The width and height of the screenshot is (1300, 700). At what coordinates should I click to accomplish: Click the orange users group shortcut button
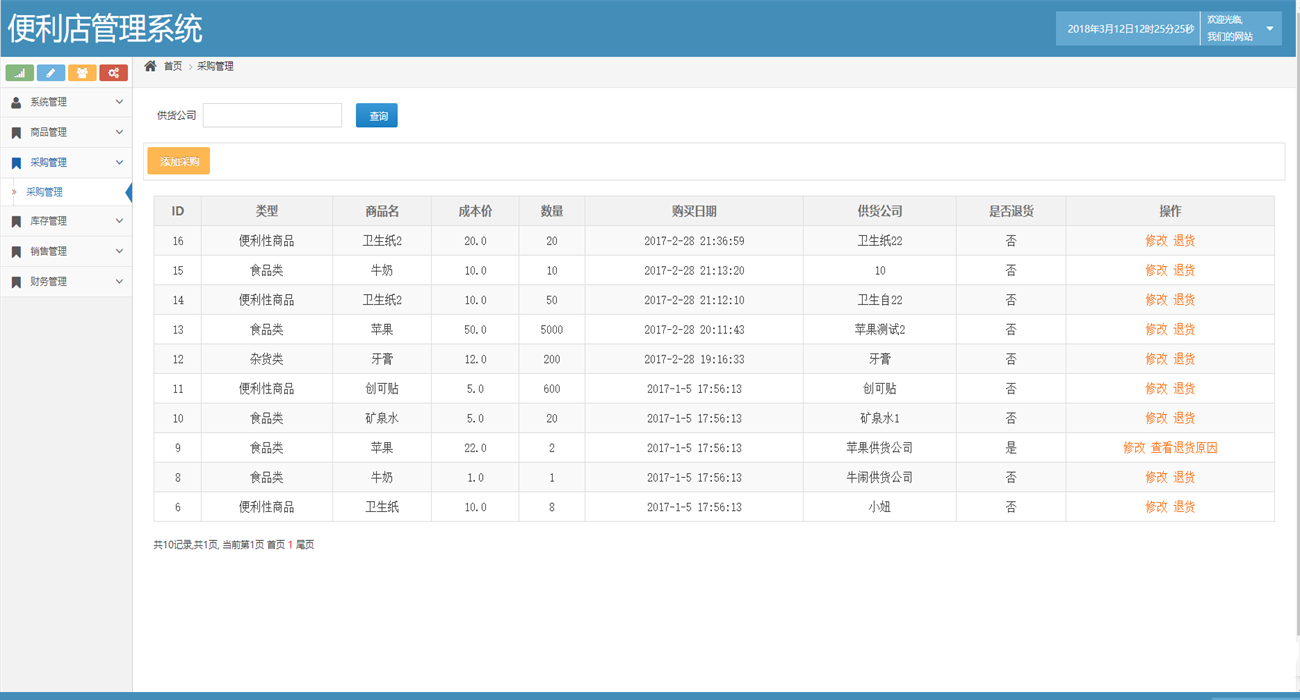[x=82, y=73]
